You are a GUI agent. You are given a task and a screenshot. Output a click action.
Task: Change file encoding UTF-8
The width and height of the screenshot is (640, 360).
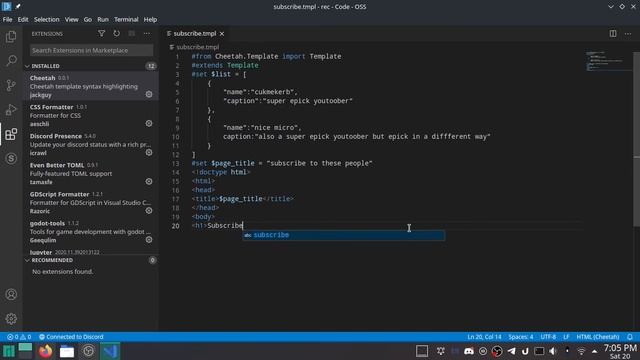[548, 337]
